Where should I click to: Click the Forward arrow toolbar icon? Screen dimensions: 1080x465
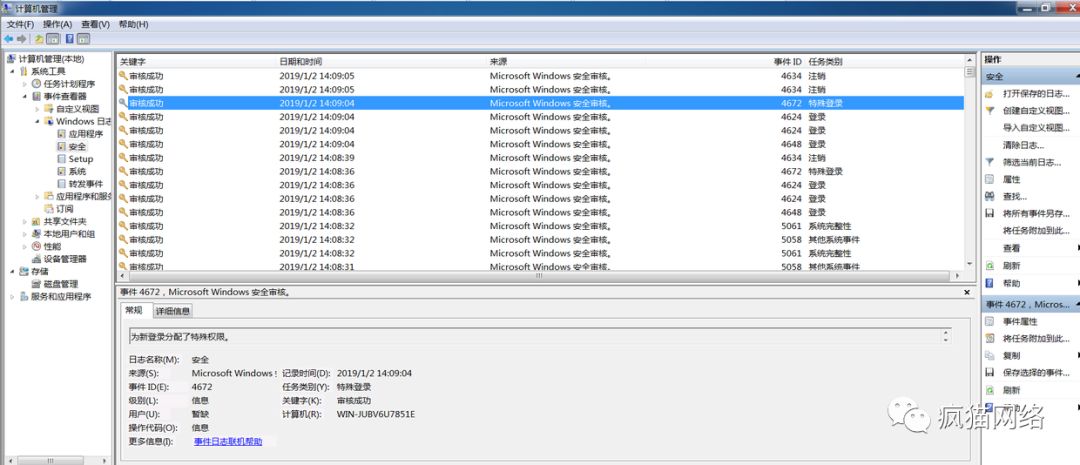(x=21, y=39)
